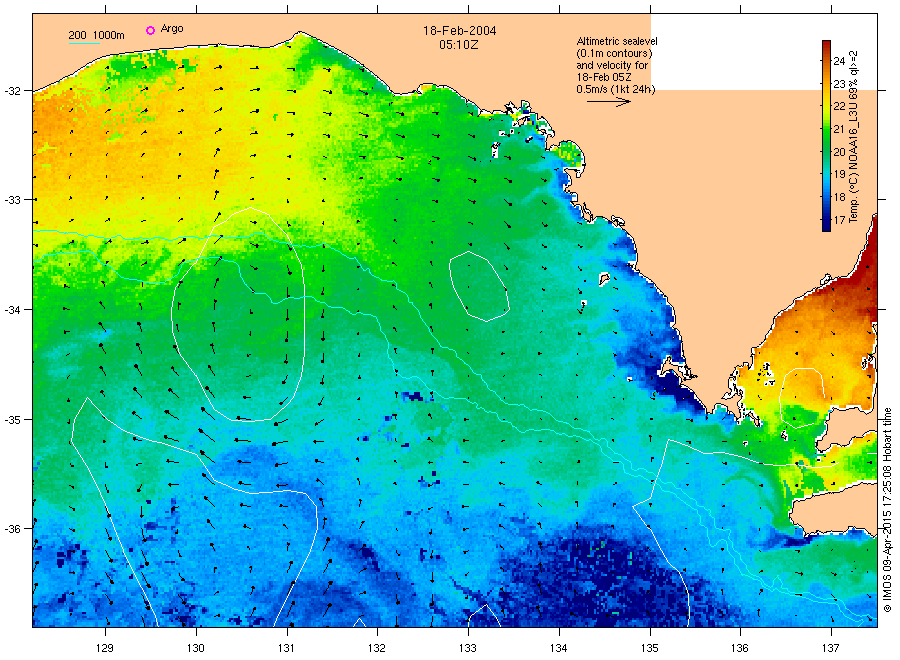900x660 pixels.
Task: Click the cyan isobath legend line sample
Action: pos(84,43)
